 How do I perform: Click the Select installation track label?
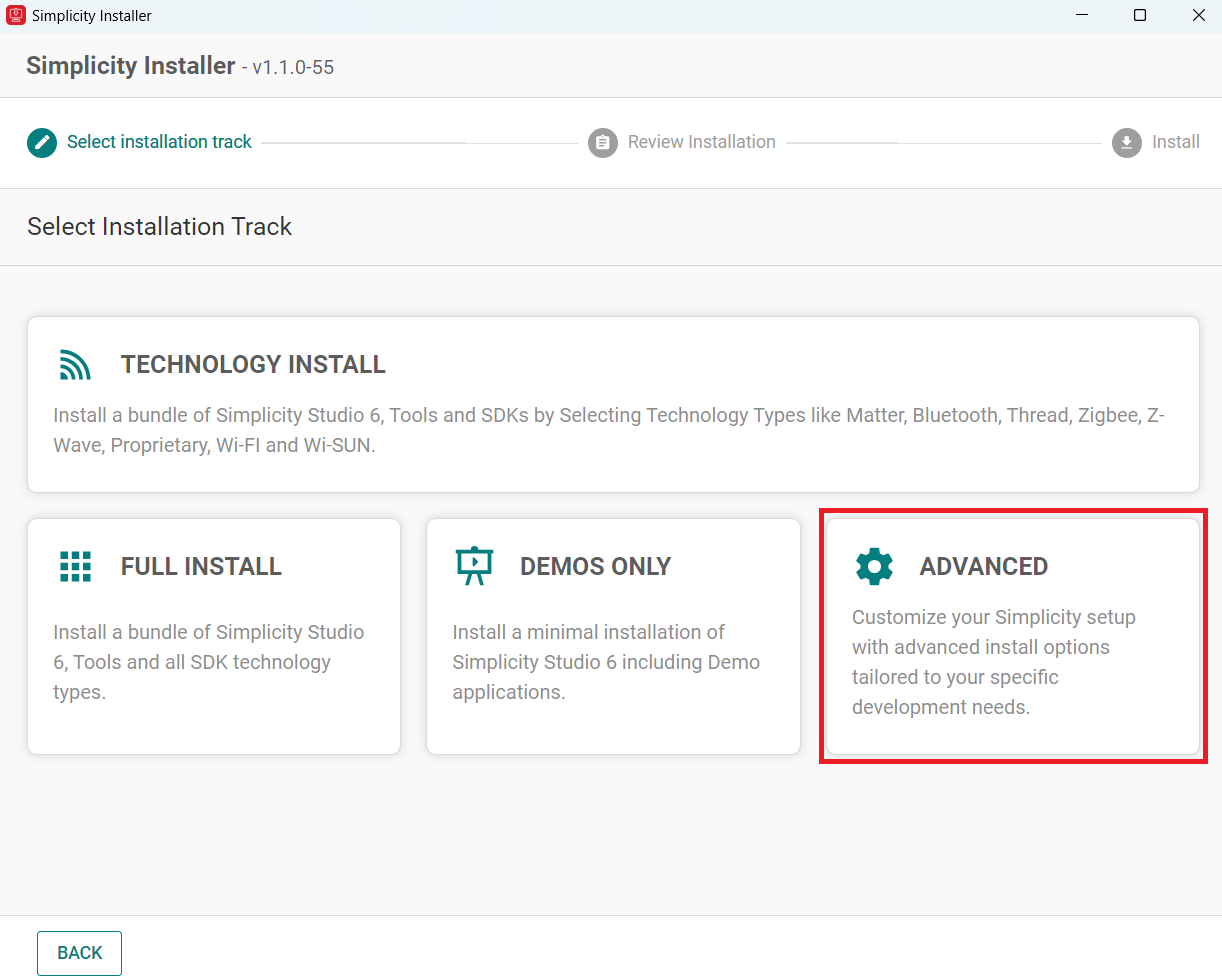159,142
